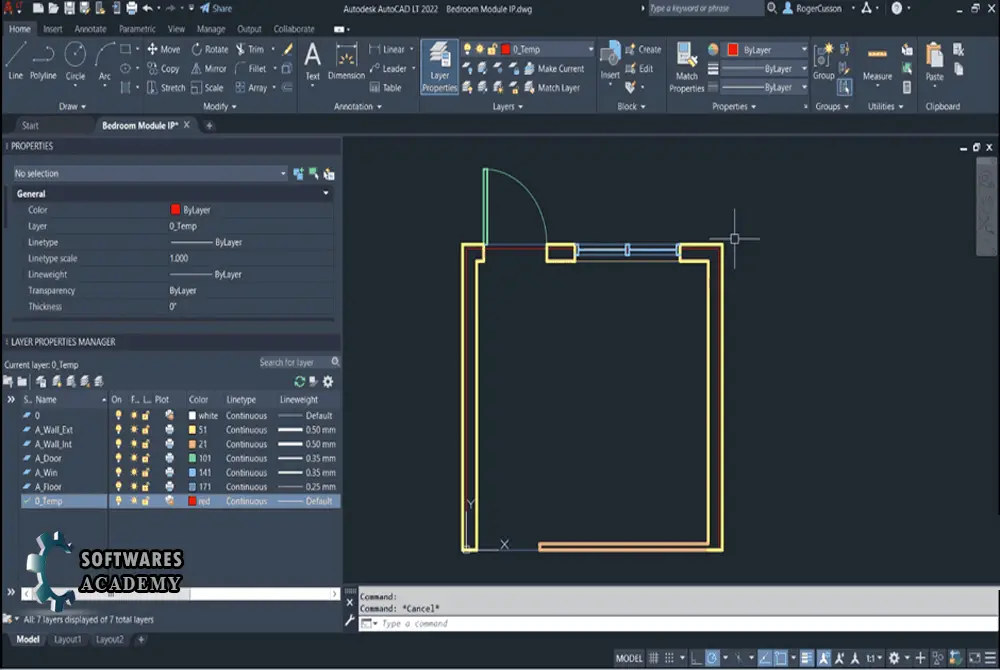Click the Move tool in Modify panel
Viewport: 1000px width, 670px height.
pos(164,49)
